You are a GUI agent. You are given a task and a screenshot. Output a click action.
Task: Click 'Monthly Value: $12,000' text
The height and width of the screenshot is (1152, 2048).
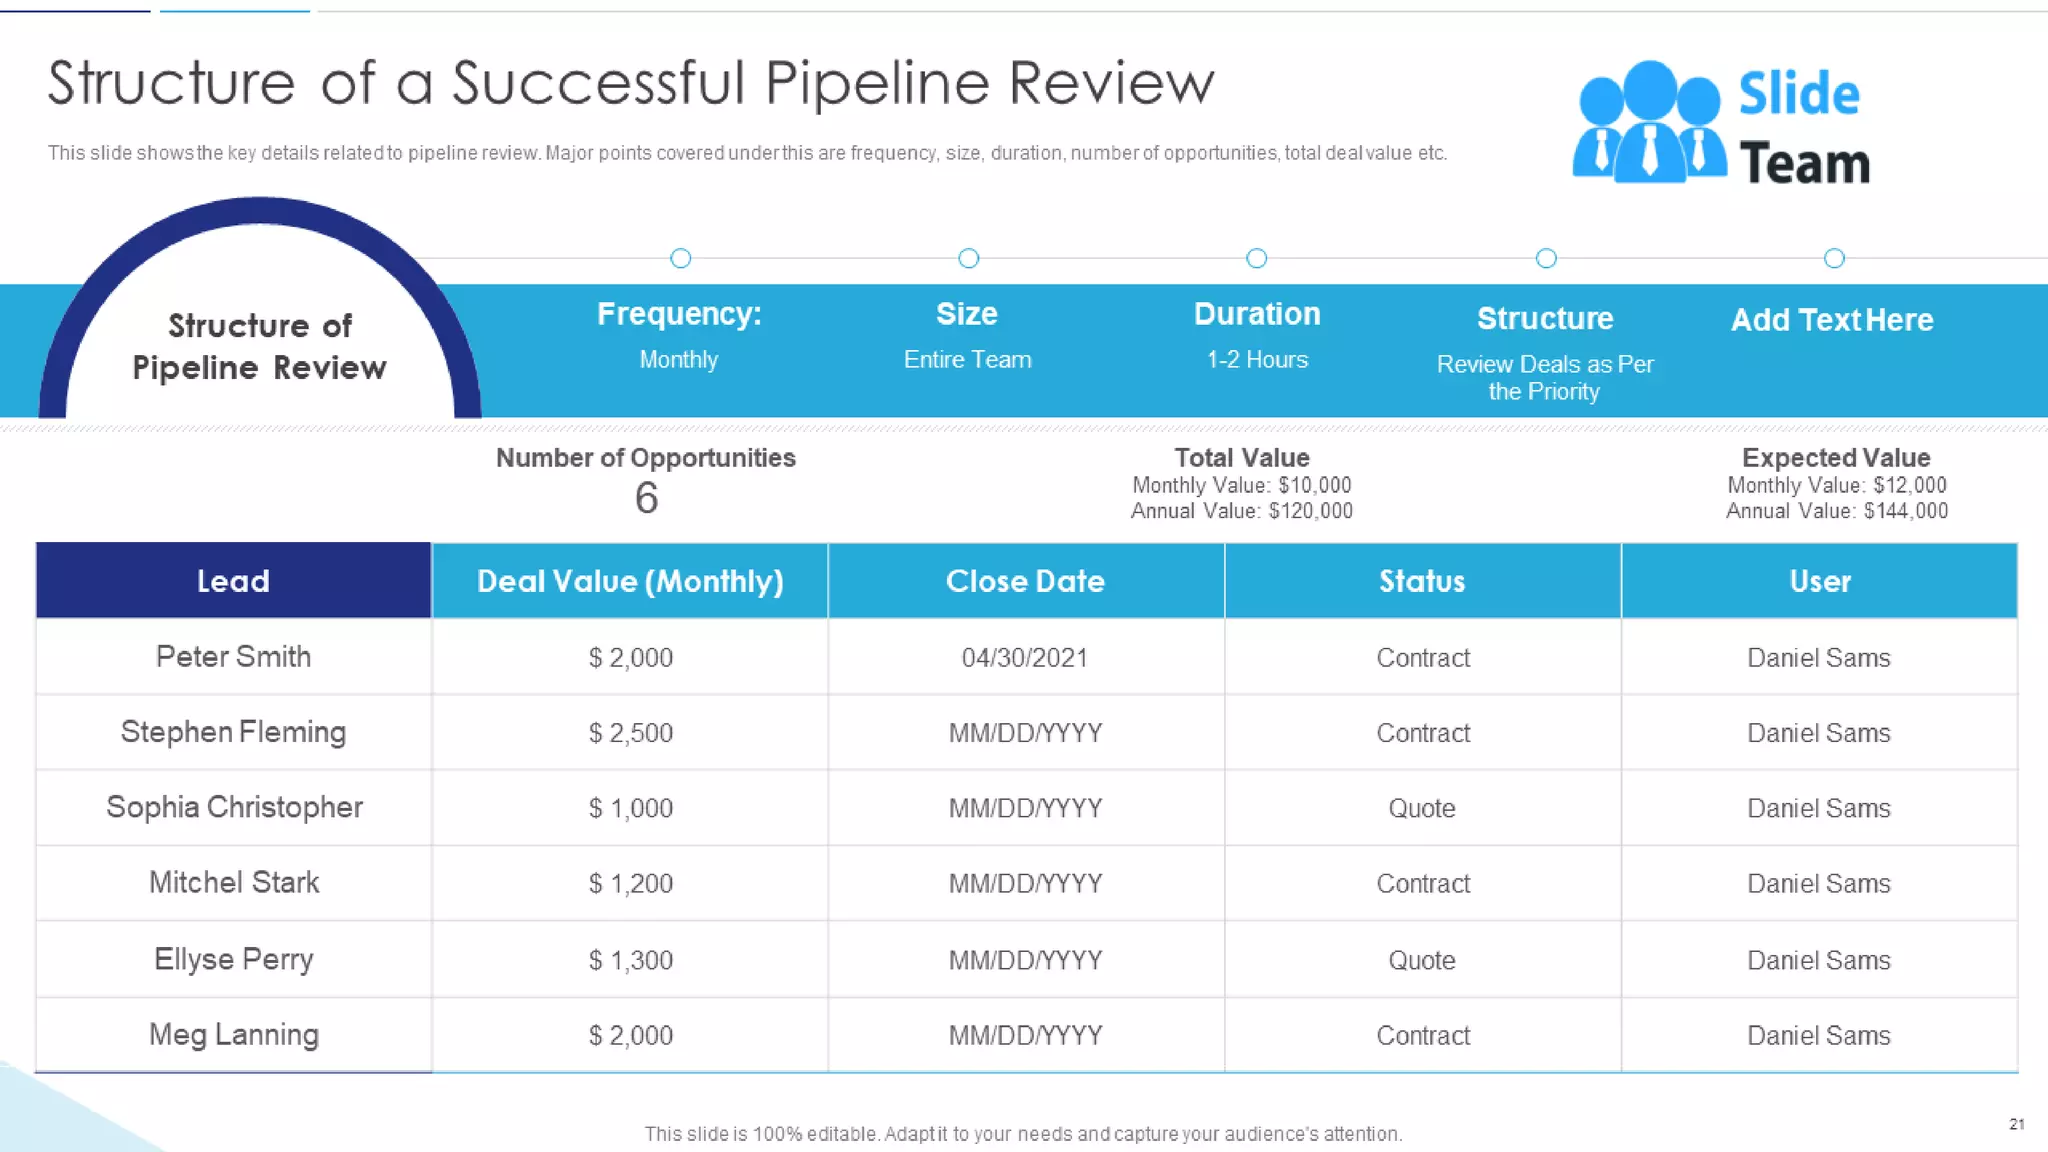tap(1837, 485)
